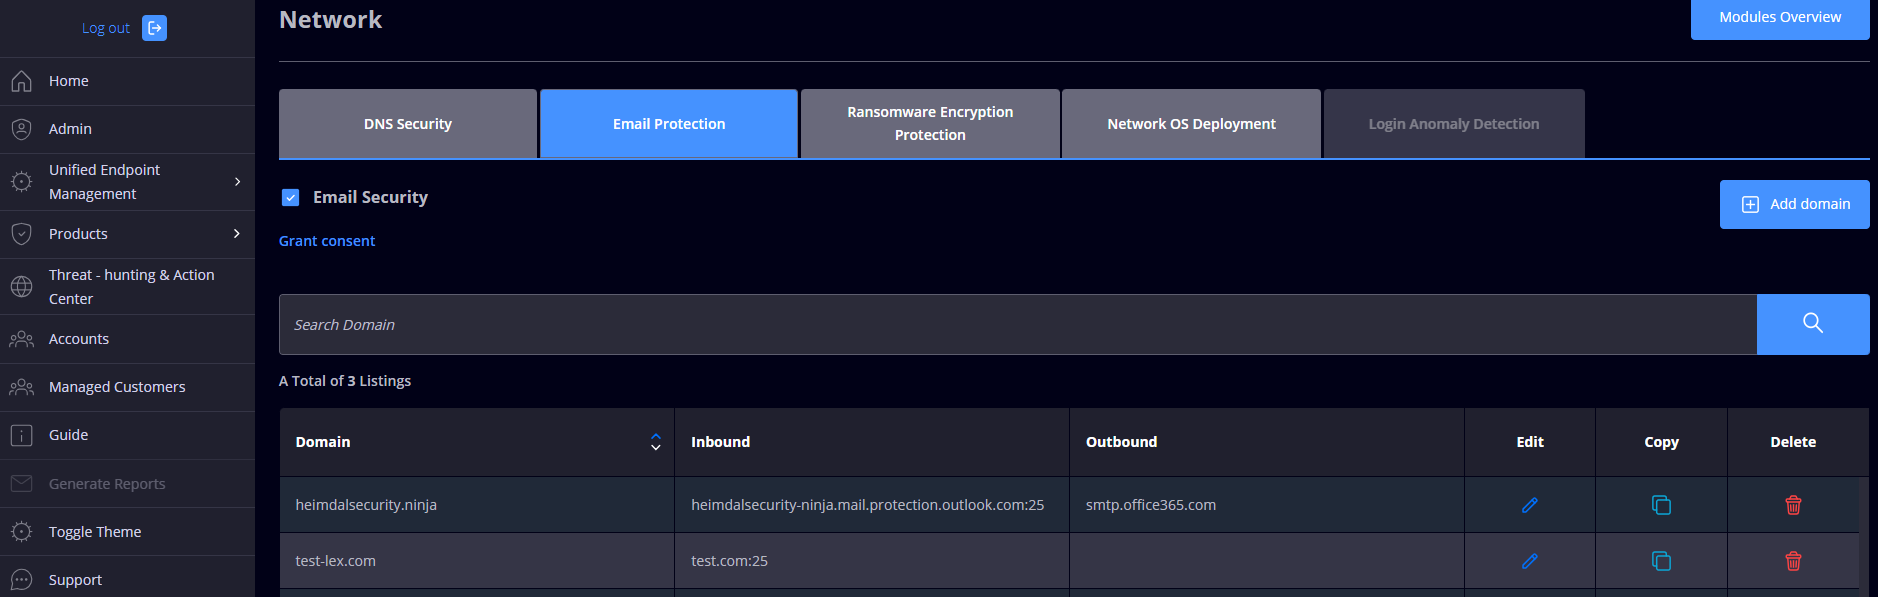
Task: Select test-lex.com domain cell
Action: [477, 561]
